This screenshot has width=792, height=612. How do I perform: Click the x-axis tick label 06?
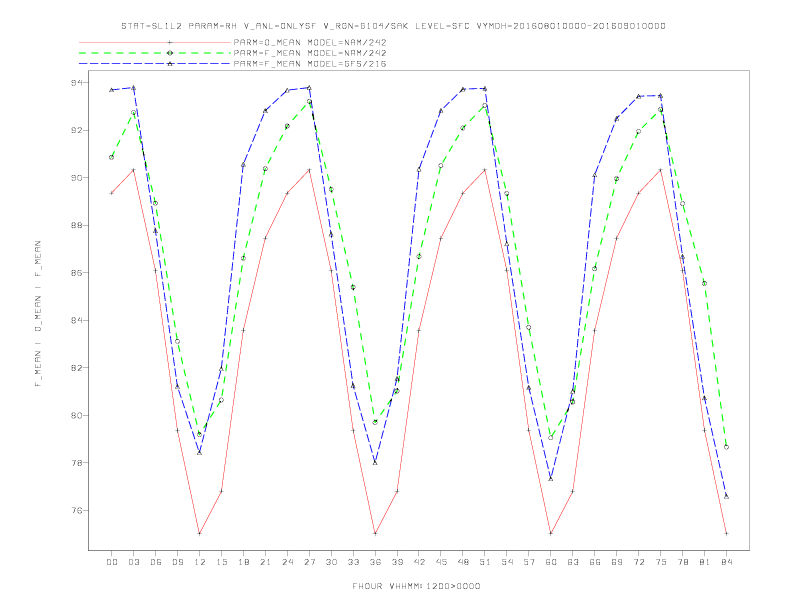pos(156,562)
